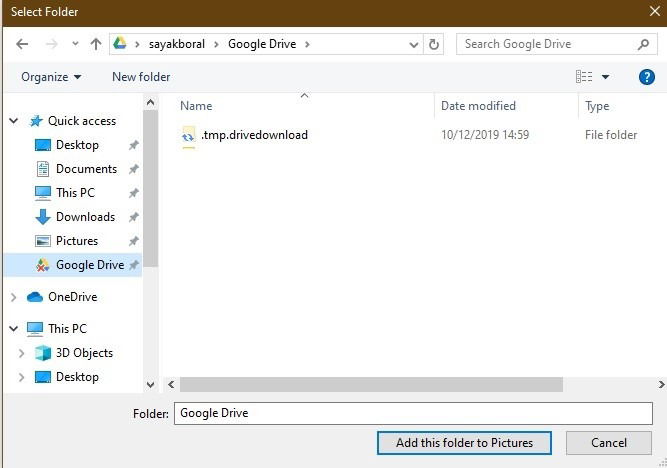Click the Google Drive icon in address bar
Viewport: 667px width, 468px height.
(x=120, y=43)
